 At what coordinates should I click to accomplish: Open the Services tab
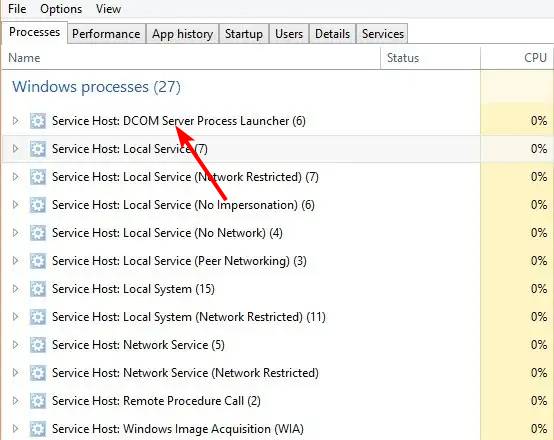383,34
